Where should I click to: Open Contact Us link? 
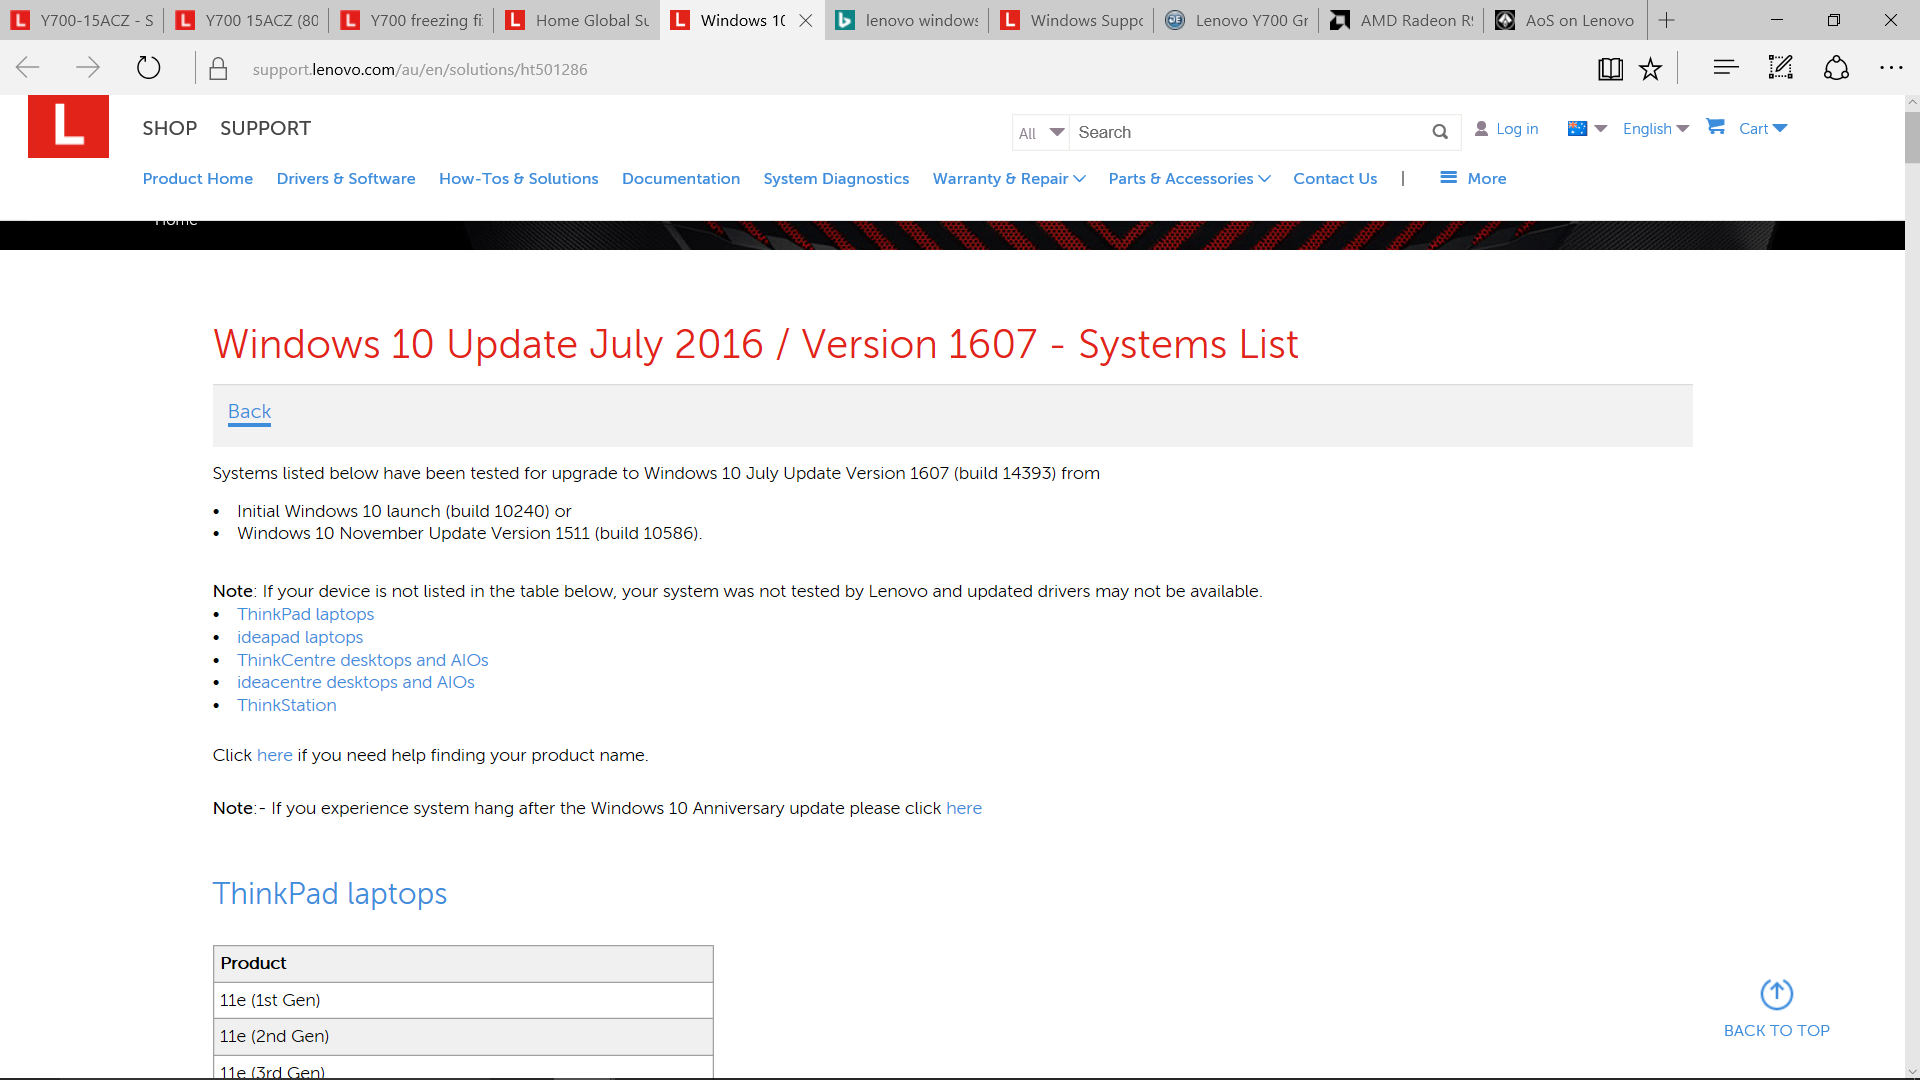[x=1335, y=178]
